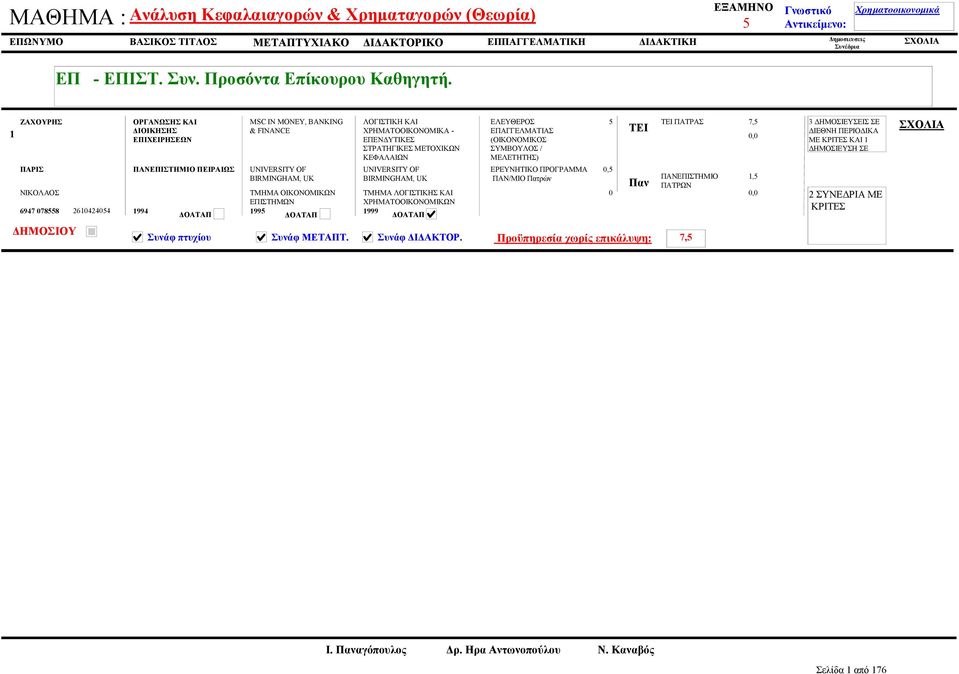The image size is (959, 674).
Task: Click ΠΑΝΕΠΙΣΤΗΜΙΟ ΠΕΙΡΑΙΩΣ text
Action: [x=183, y=169]
